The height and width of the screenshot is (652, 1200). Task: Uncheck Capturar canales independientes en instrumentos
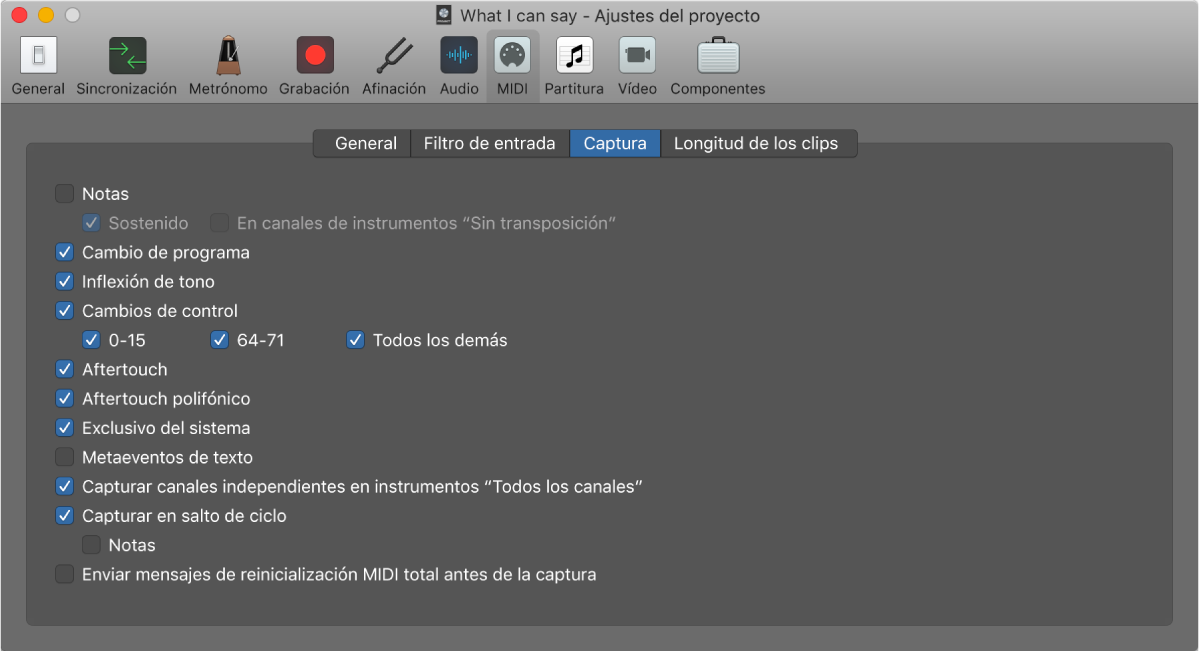coord(65,487)
